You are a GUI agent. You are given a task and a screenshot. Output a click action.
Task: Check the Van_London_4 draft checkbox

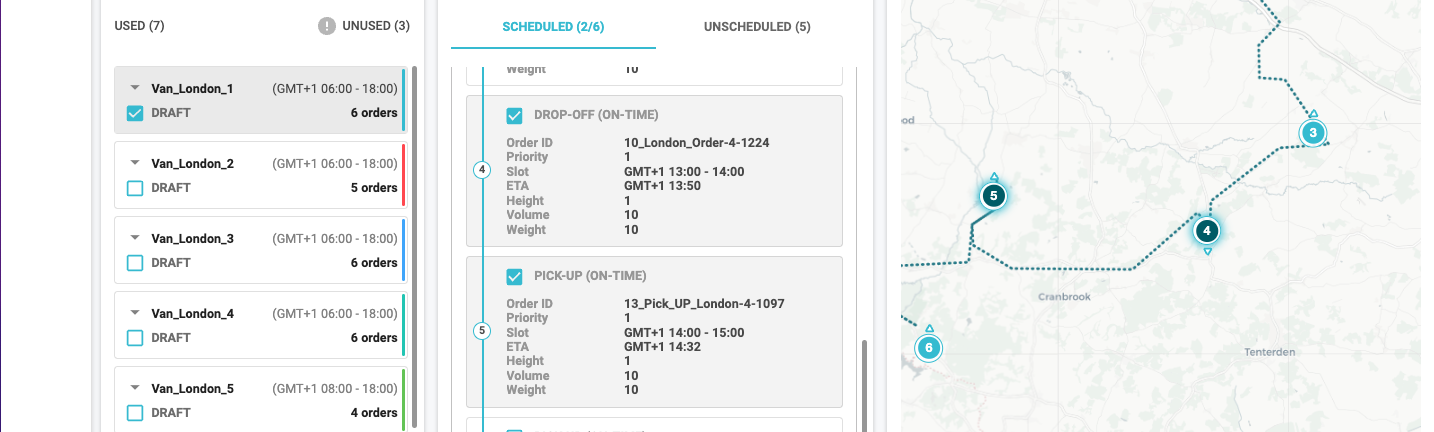(x=135, y=338)
